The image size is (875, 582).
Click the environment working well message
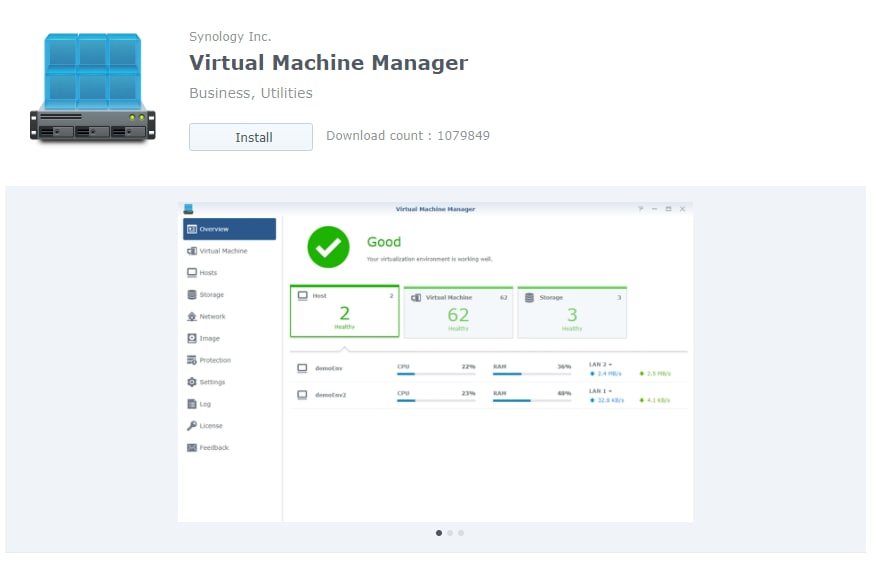coord(429,259)
